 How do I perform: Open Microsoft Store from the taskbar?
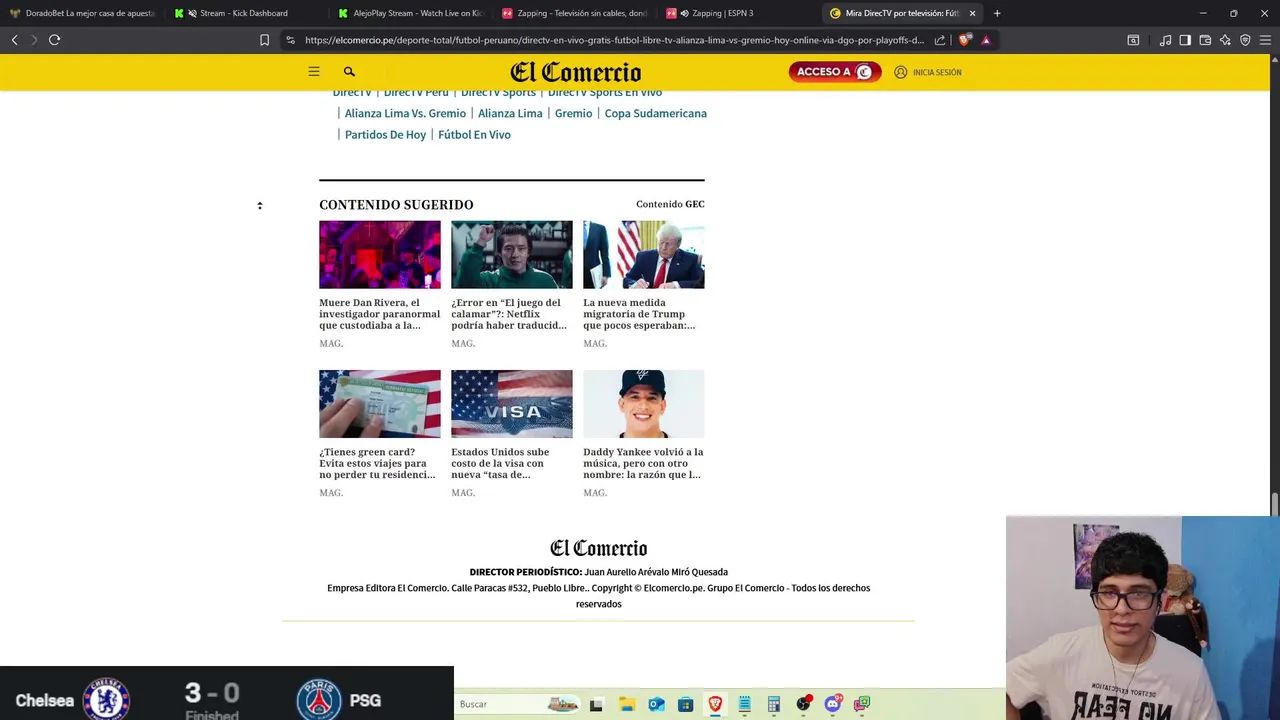(x=685, y=704)
